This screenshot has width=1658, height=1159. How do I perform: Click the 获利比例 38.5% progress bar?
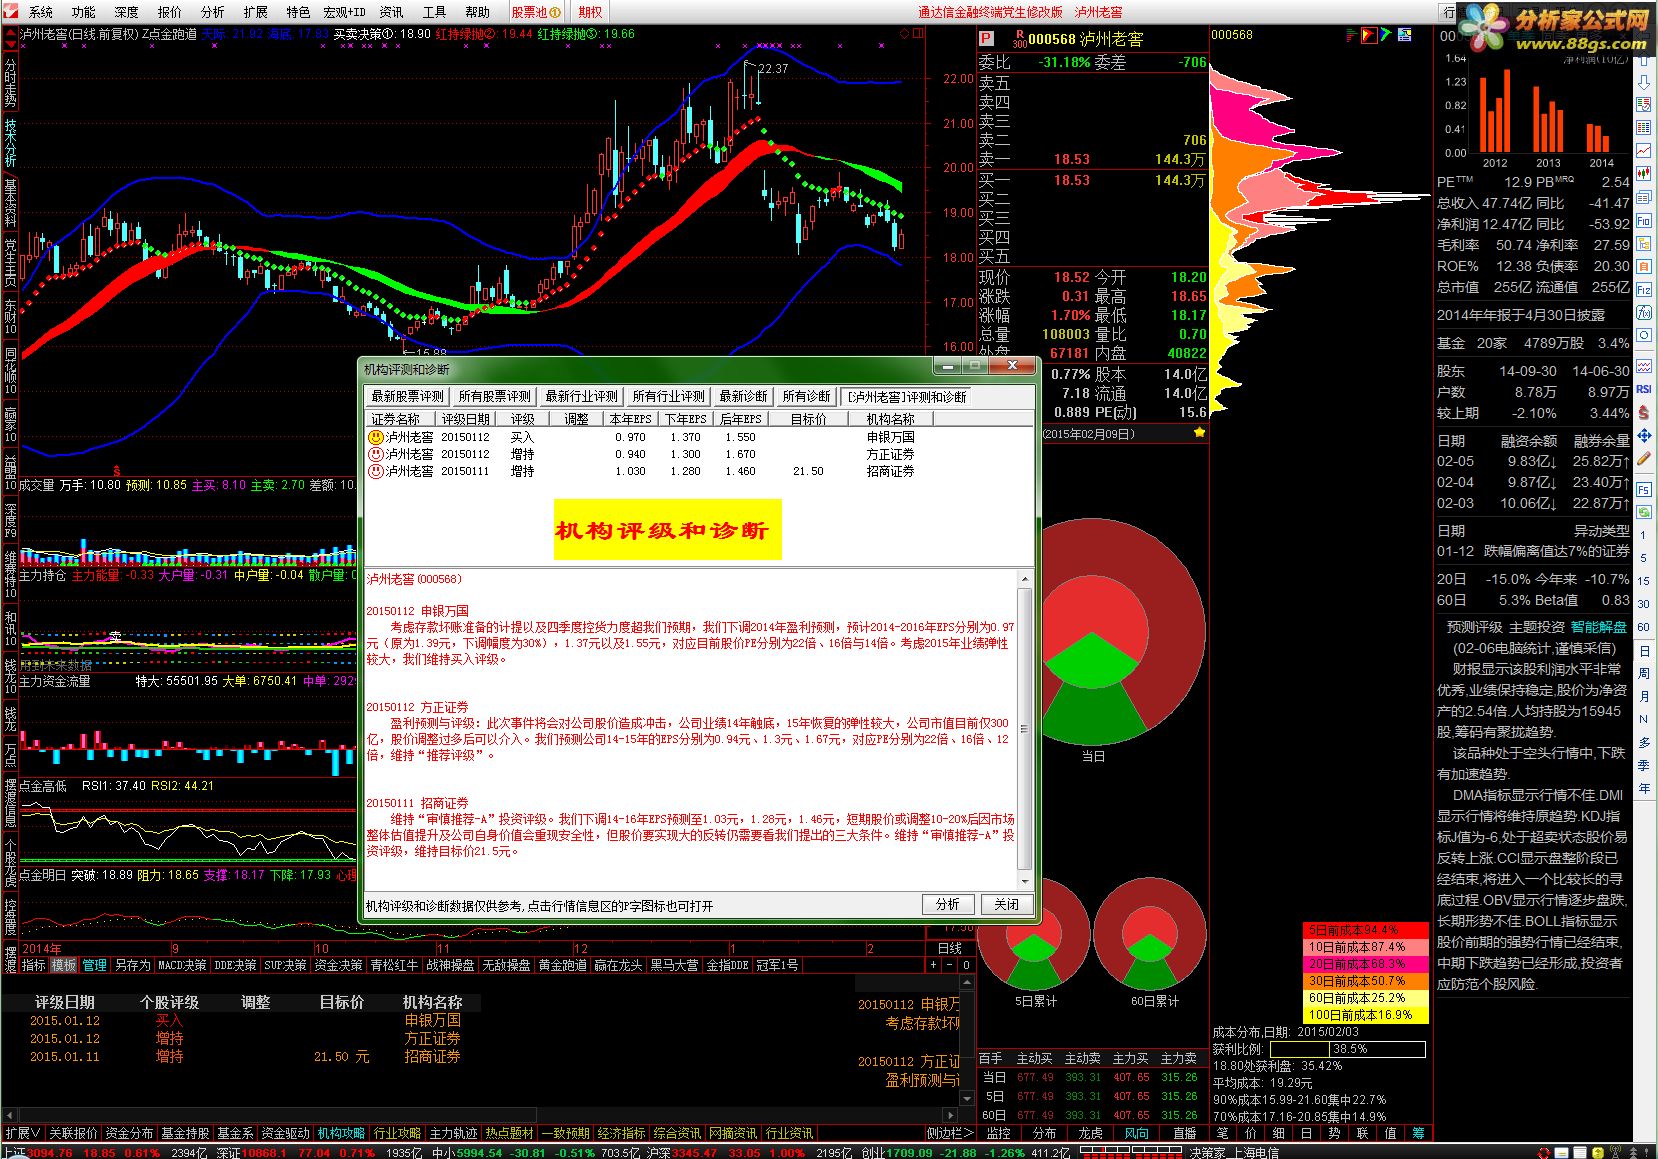tap(1347, 1049)
